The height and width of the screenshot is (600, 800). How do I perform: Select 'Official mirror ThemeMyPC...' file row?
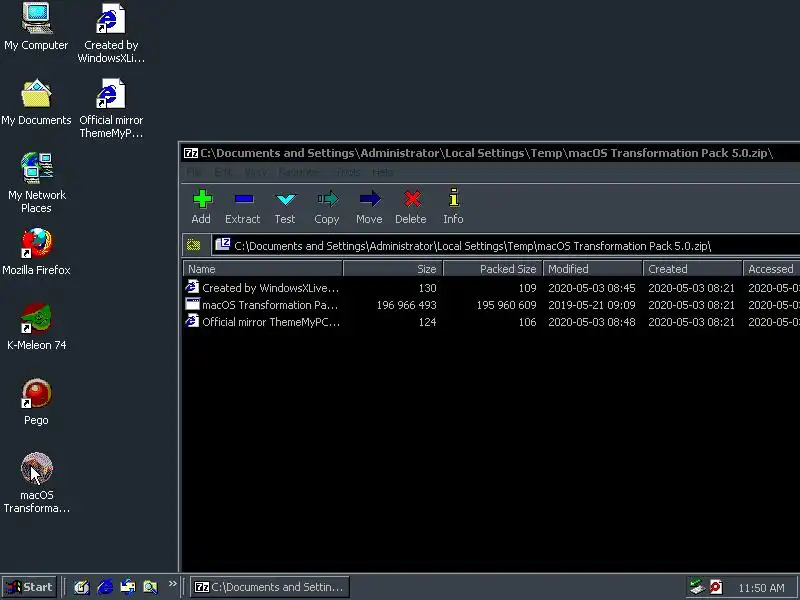[x=491, y=322]
